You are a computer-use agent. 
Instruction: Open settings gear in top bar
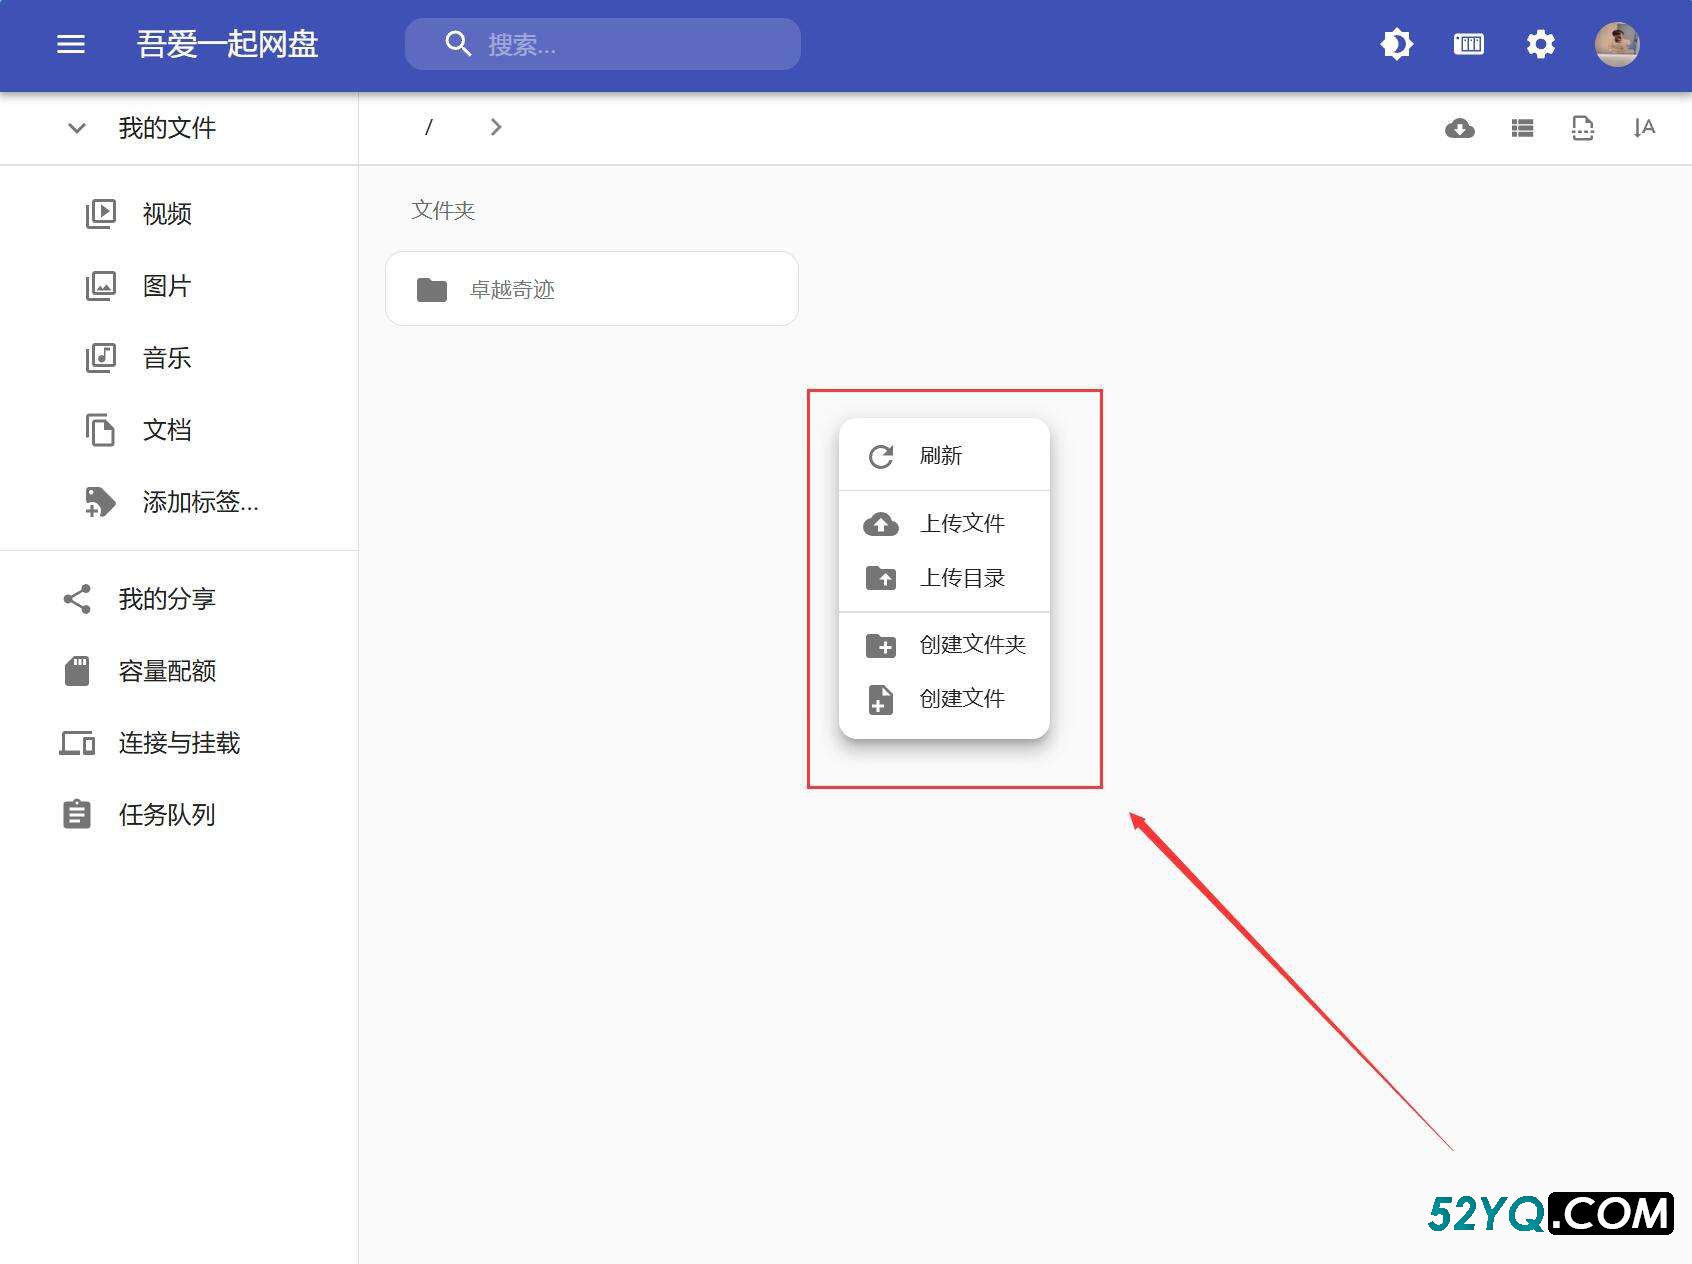[x=1540, y=44]
